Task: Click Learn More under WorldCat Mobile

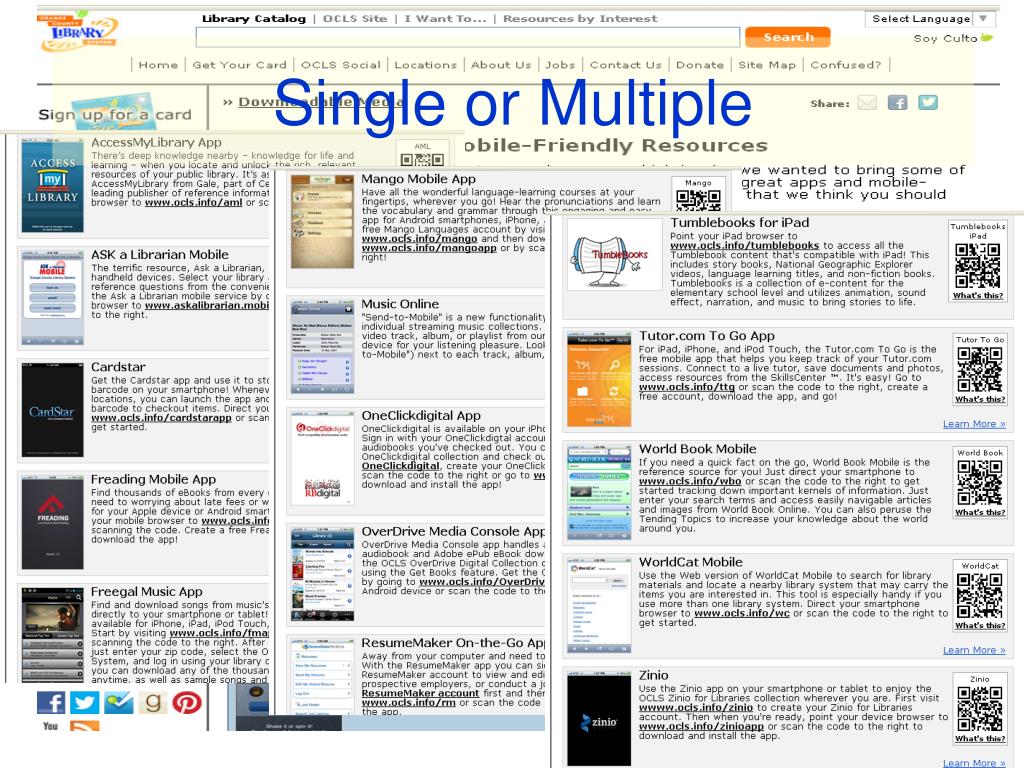Action: [x=974, y=650]
